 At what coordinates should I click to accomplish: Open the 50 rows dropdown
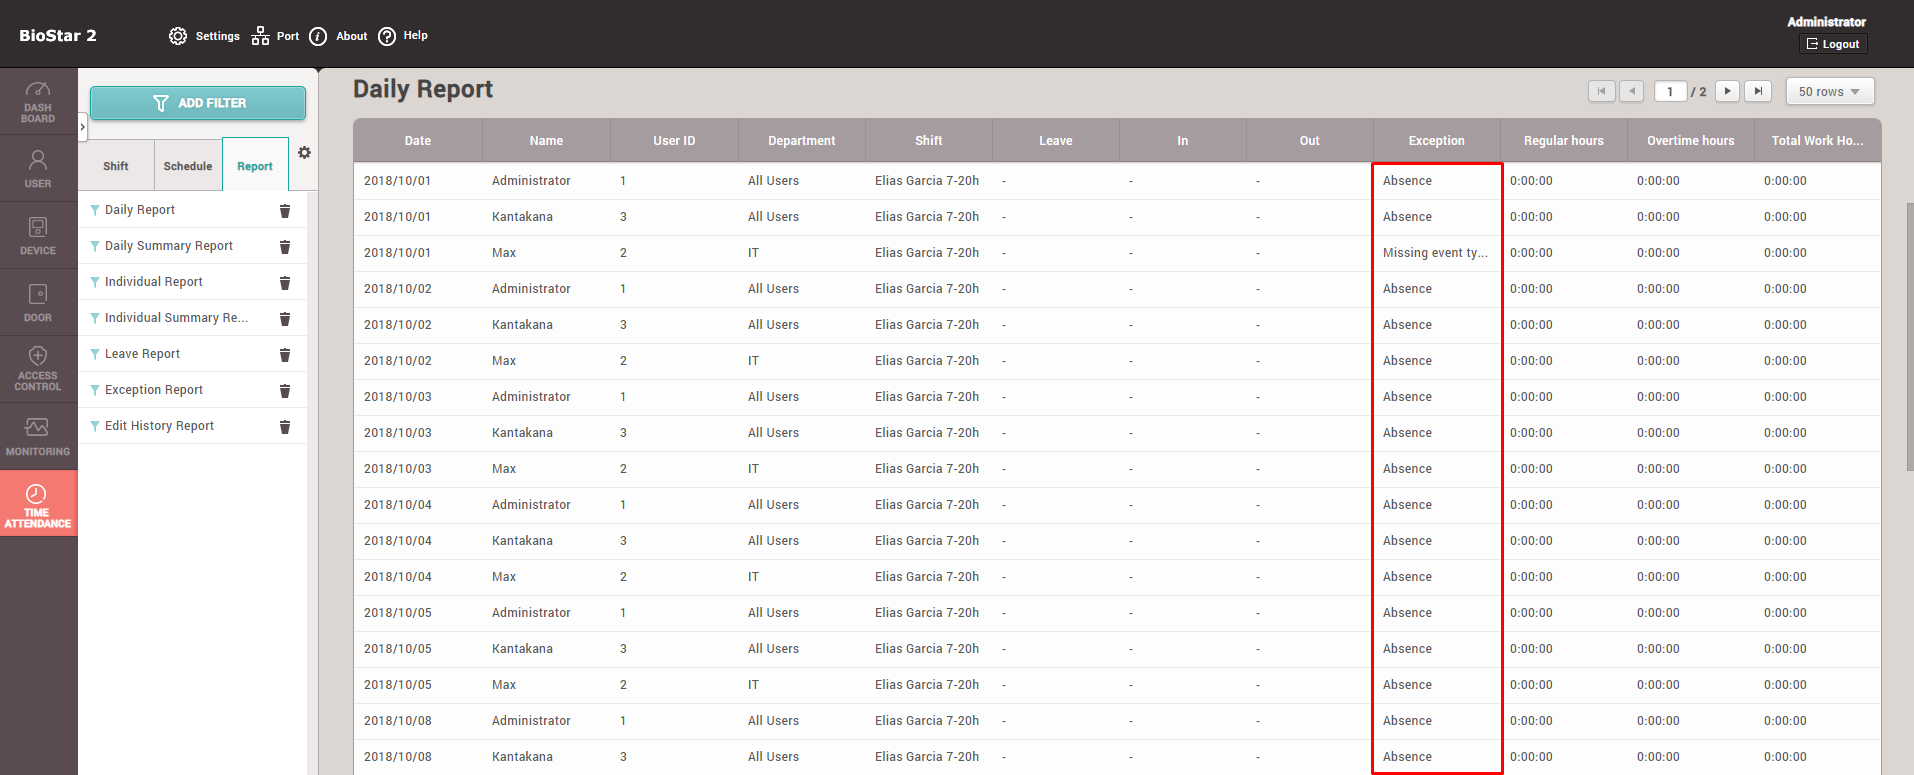pos(1829,92)
